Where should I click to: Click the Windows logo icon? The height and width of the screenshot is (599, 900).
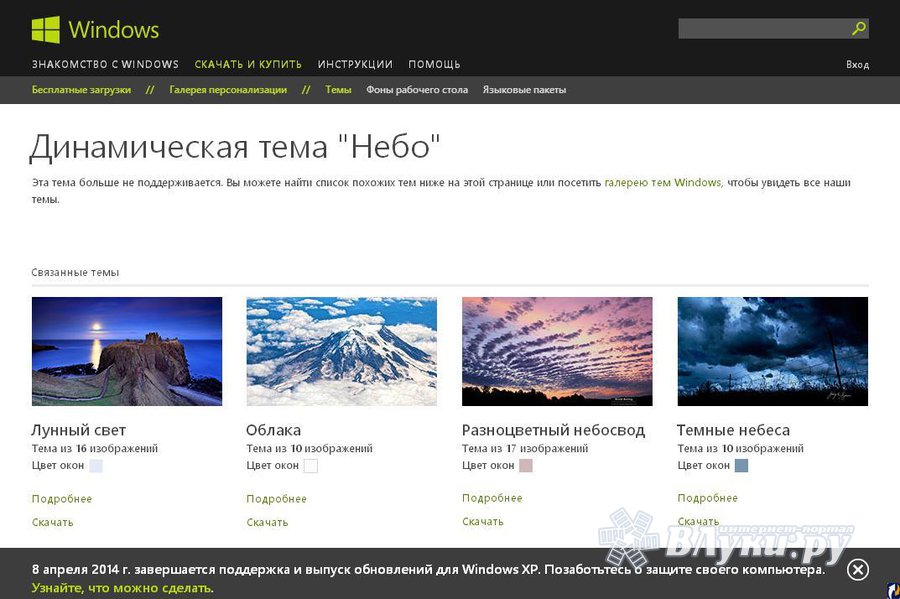46,29
